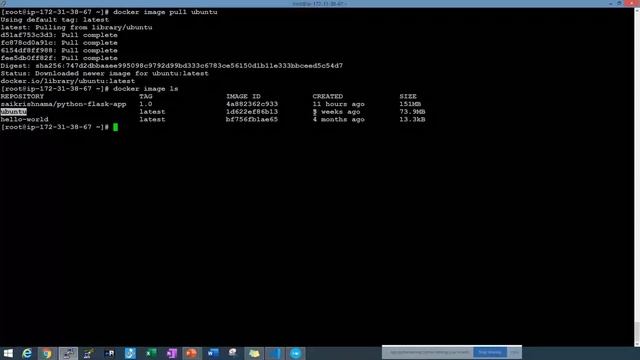Open the Word taskbar icon

click(x=213, y=353)
